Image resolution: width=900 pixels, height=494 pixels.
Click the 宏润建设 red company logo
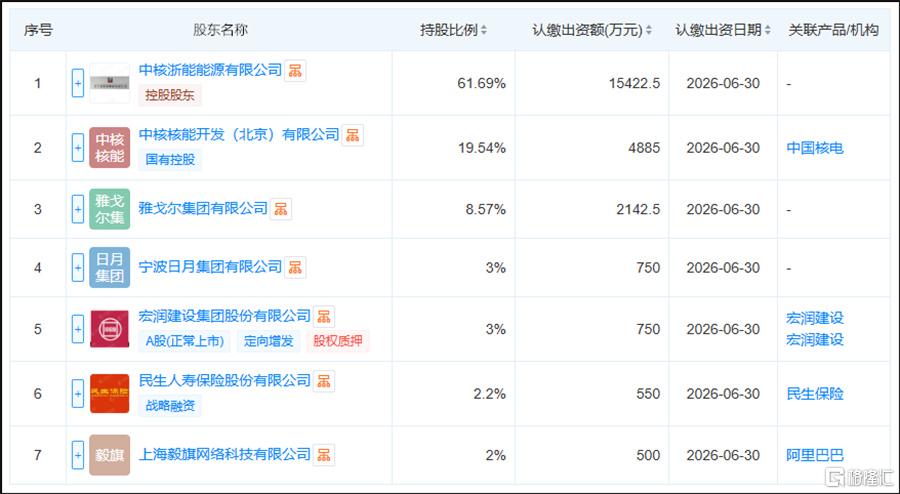110,329
